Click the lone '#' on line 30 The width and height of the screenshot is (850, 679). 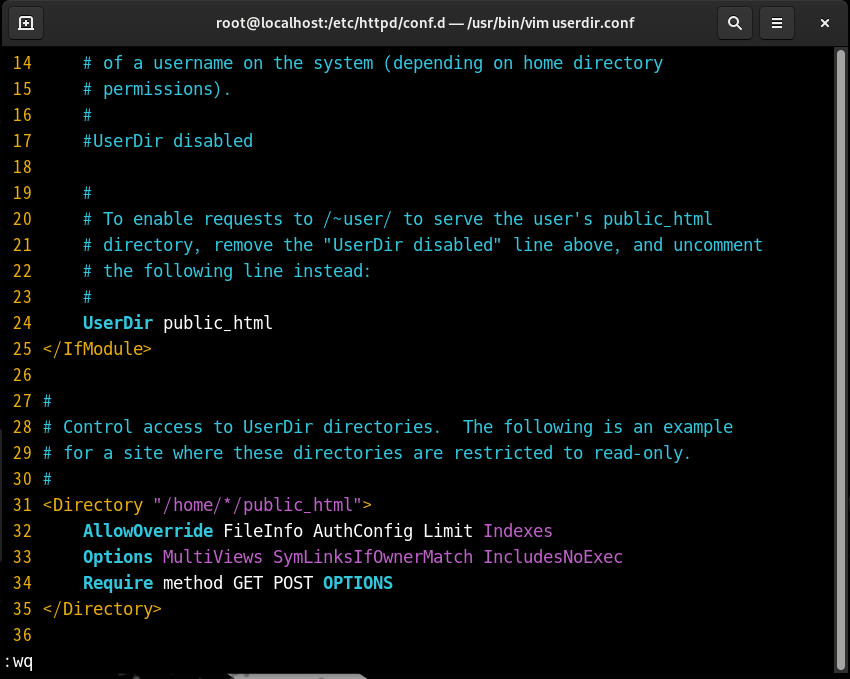tap(48, 479)
